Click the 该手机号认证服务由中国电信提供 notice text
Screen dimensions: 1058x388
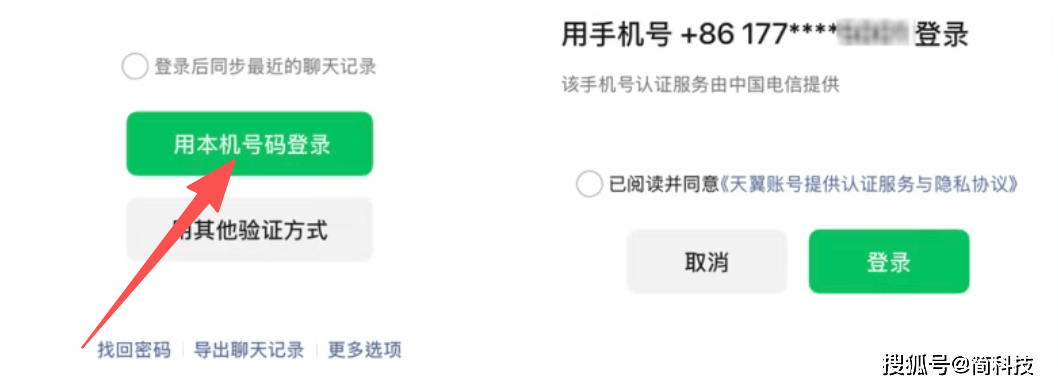coord(700,86)
